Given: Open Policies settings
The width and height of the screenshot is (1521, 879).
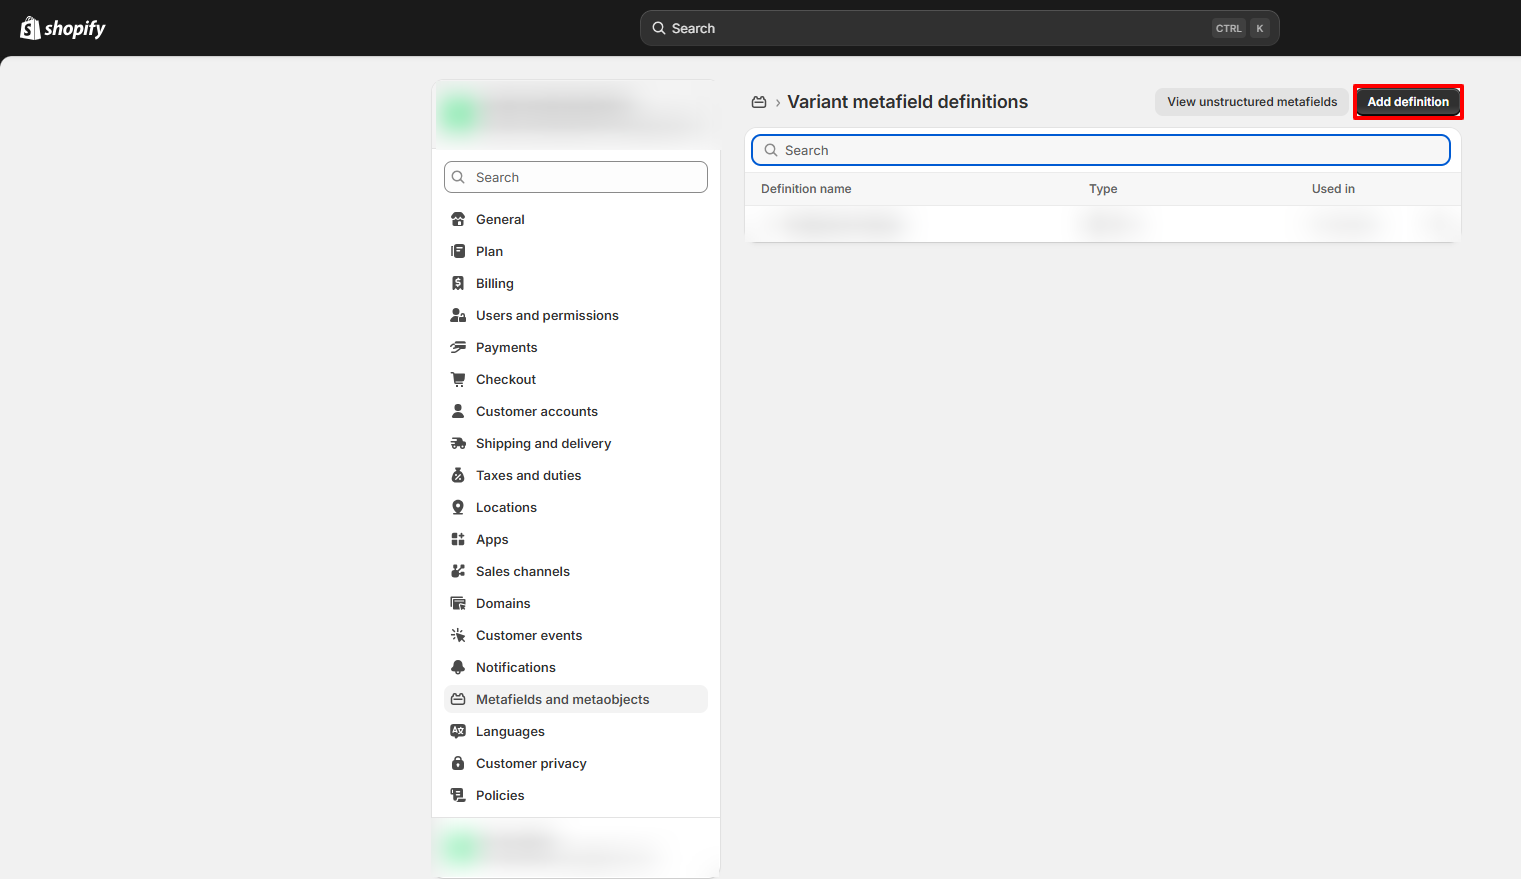Looking at the screenshot, I should [x=576, y=795].
